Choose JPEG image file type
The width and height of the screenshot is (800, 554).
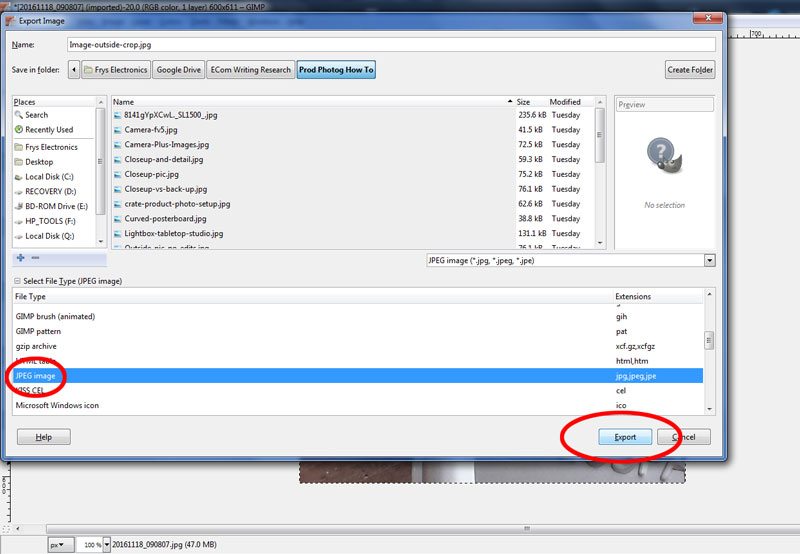tap(358, 376)
